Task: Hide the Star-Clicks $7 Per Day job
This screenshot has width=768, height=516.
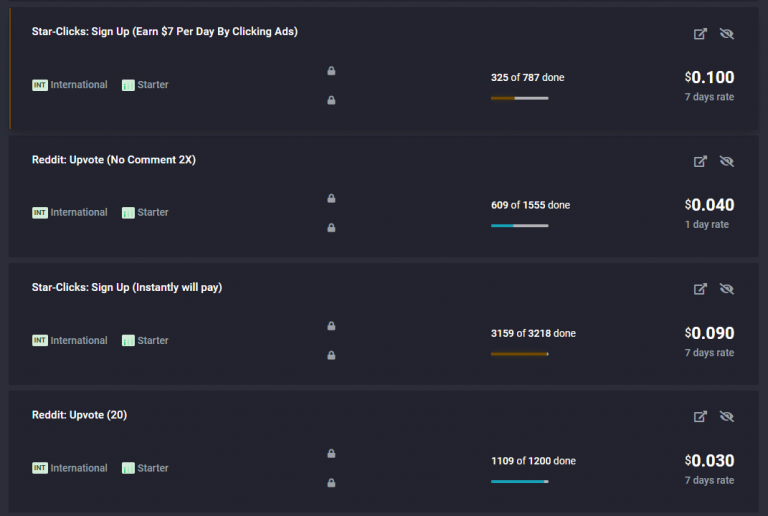Action: click(x=727, y=34)
